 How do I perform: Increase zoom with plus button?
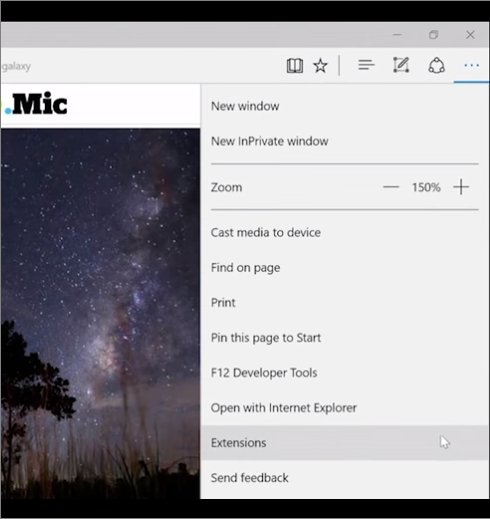click(x=461, y=187)
